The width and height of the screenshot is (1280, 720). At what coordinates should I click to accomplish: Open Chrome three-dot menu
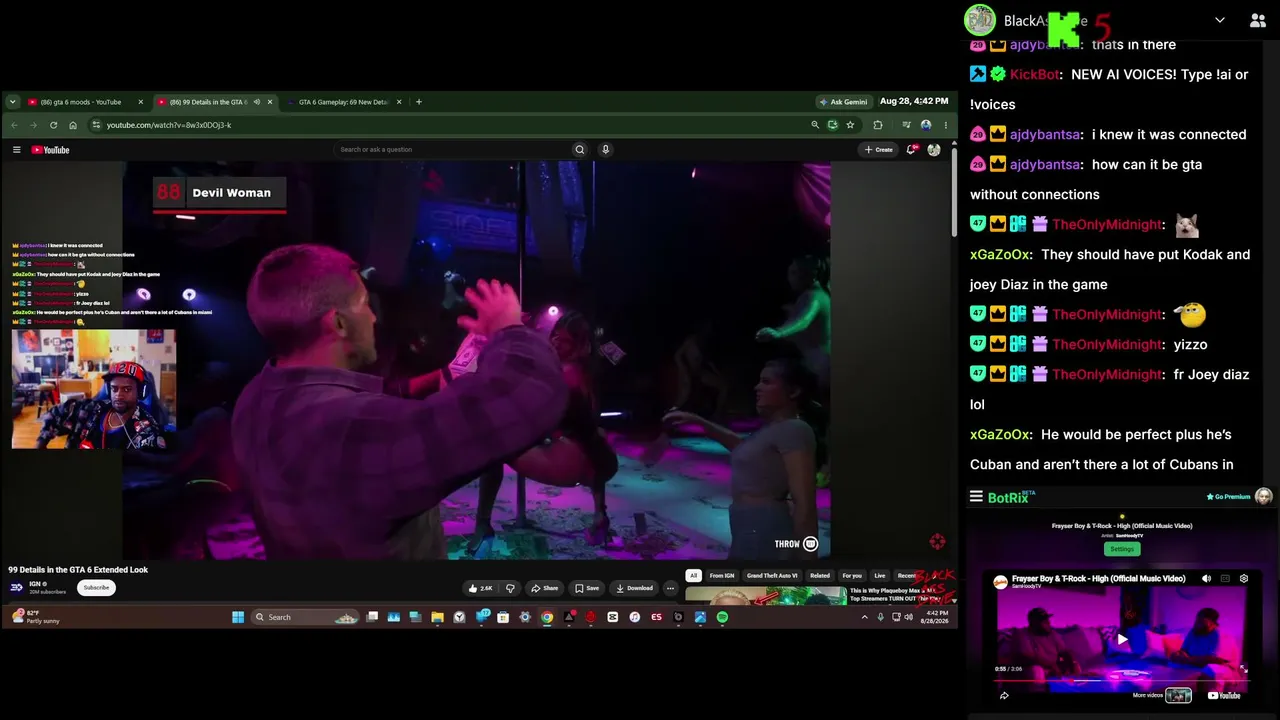(x=946, y=125)
